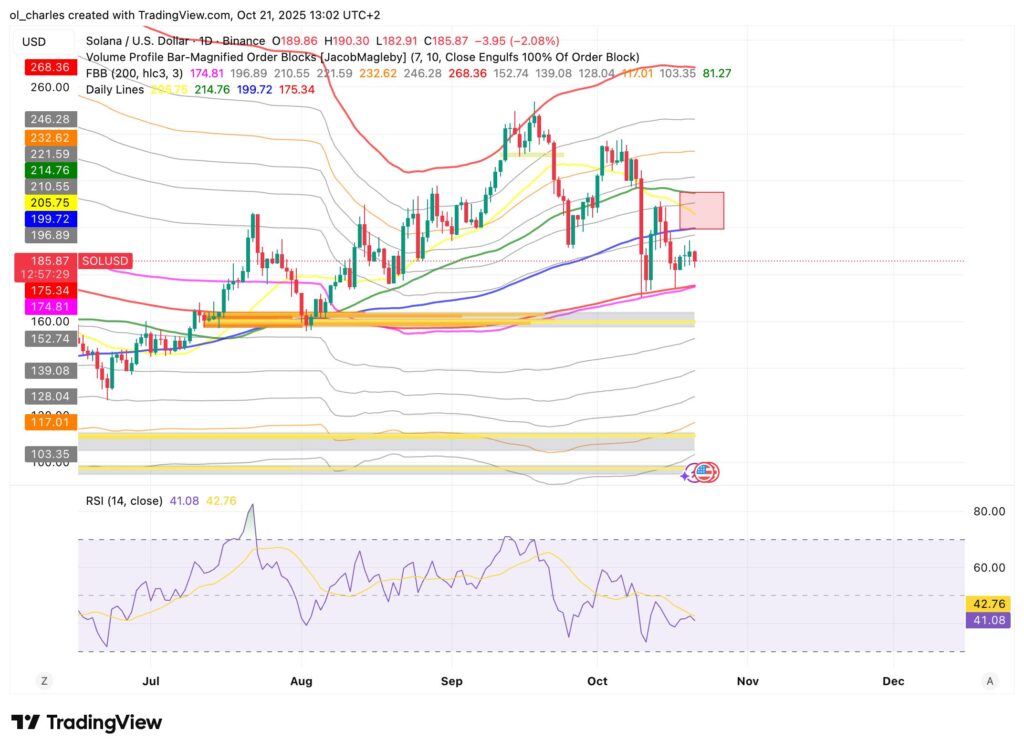Image resolution: width=1024 pixels, height=751 pixels.
Task: Click the 185.87 current price tag
Action: [x=46, y=260]
